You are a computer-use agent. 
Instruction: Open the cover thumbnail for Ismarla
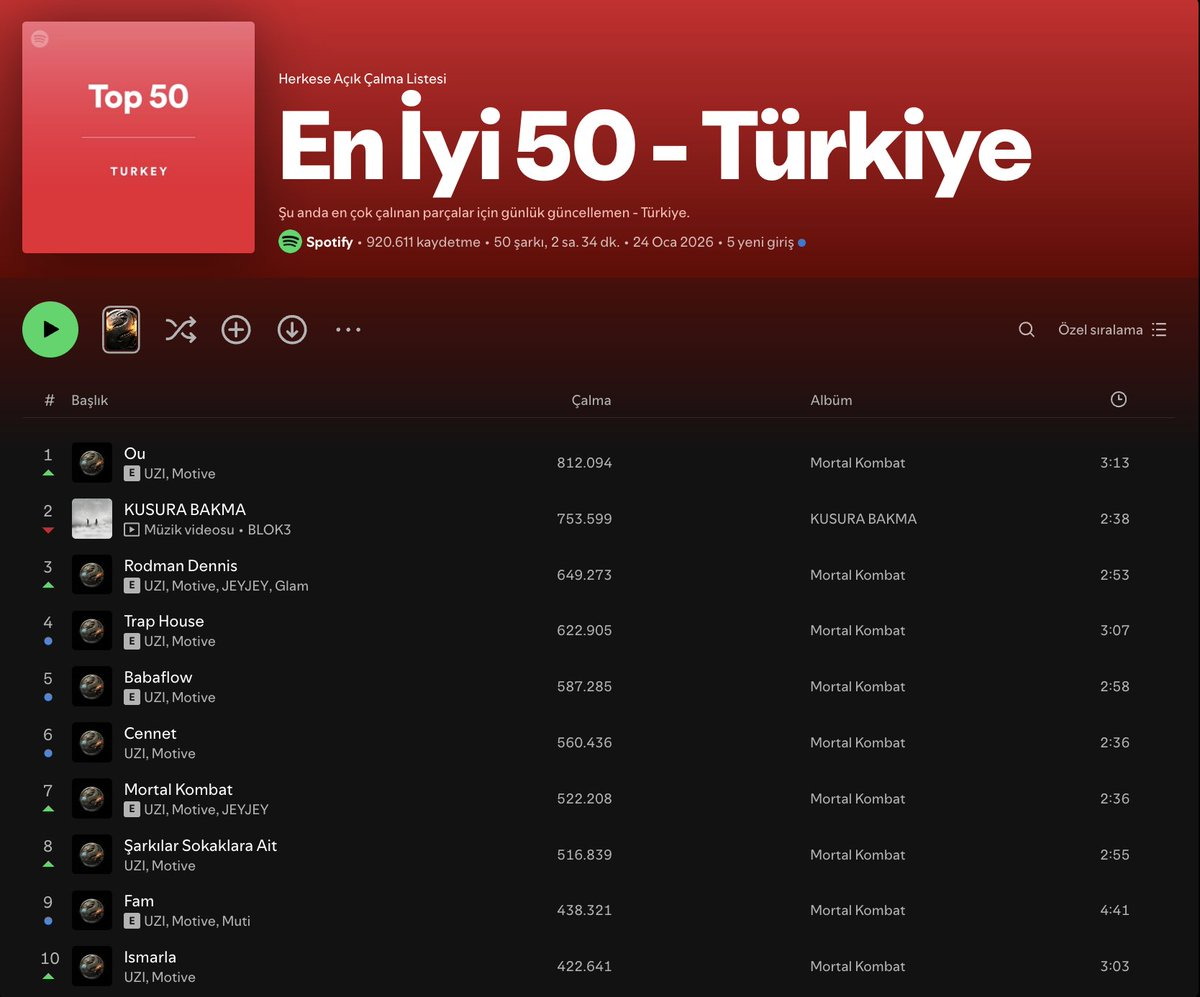(x=92, y=967)
